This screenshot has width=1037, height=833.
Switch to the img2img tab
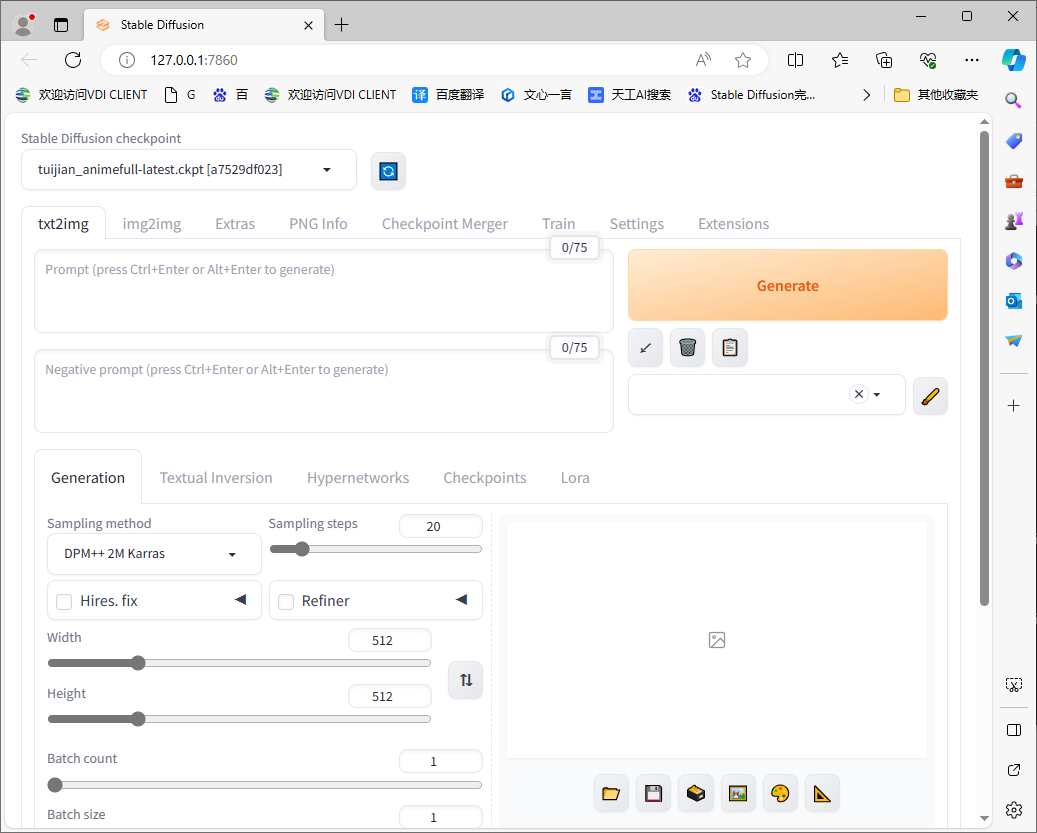click(151, 224)
